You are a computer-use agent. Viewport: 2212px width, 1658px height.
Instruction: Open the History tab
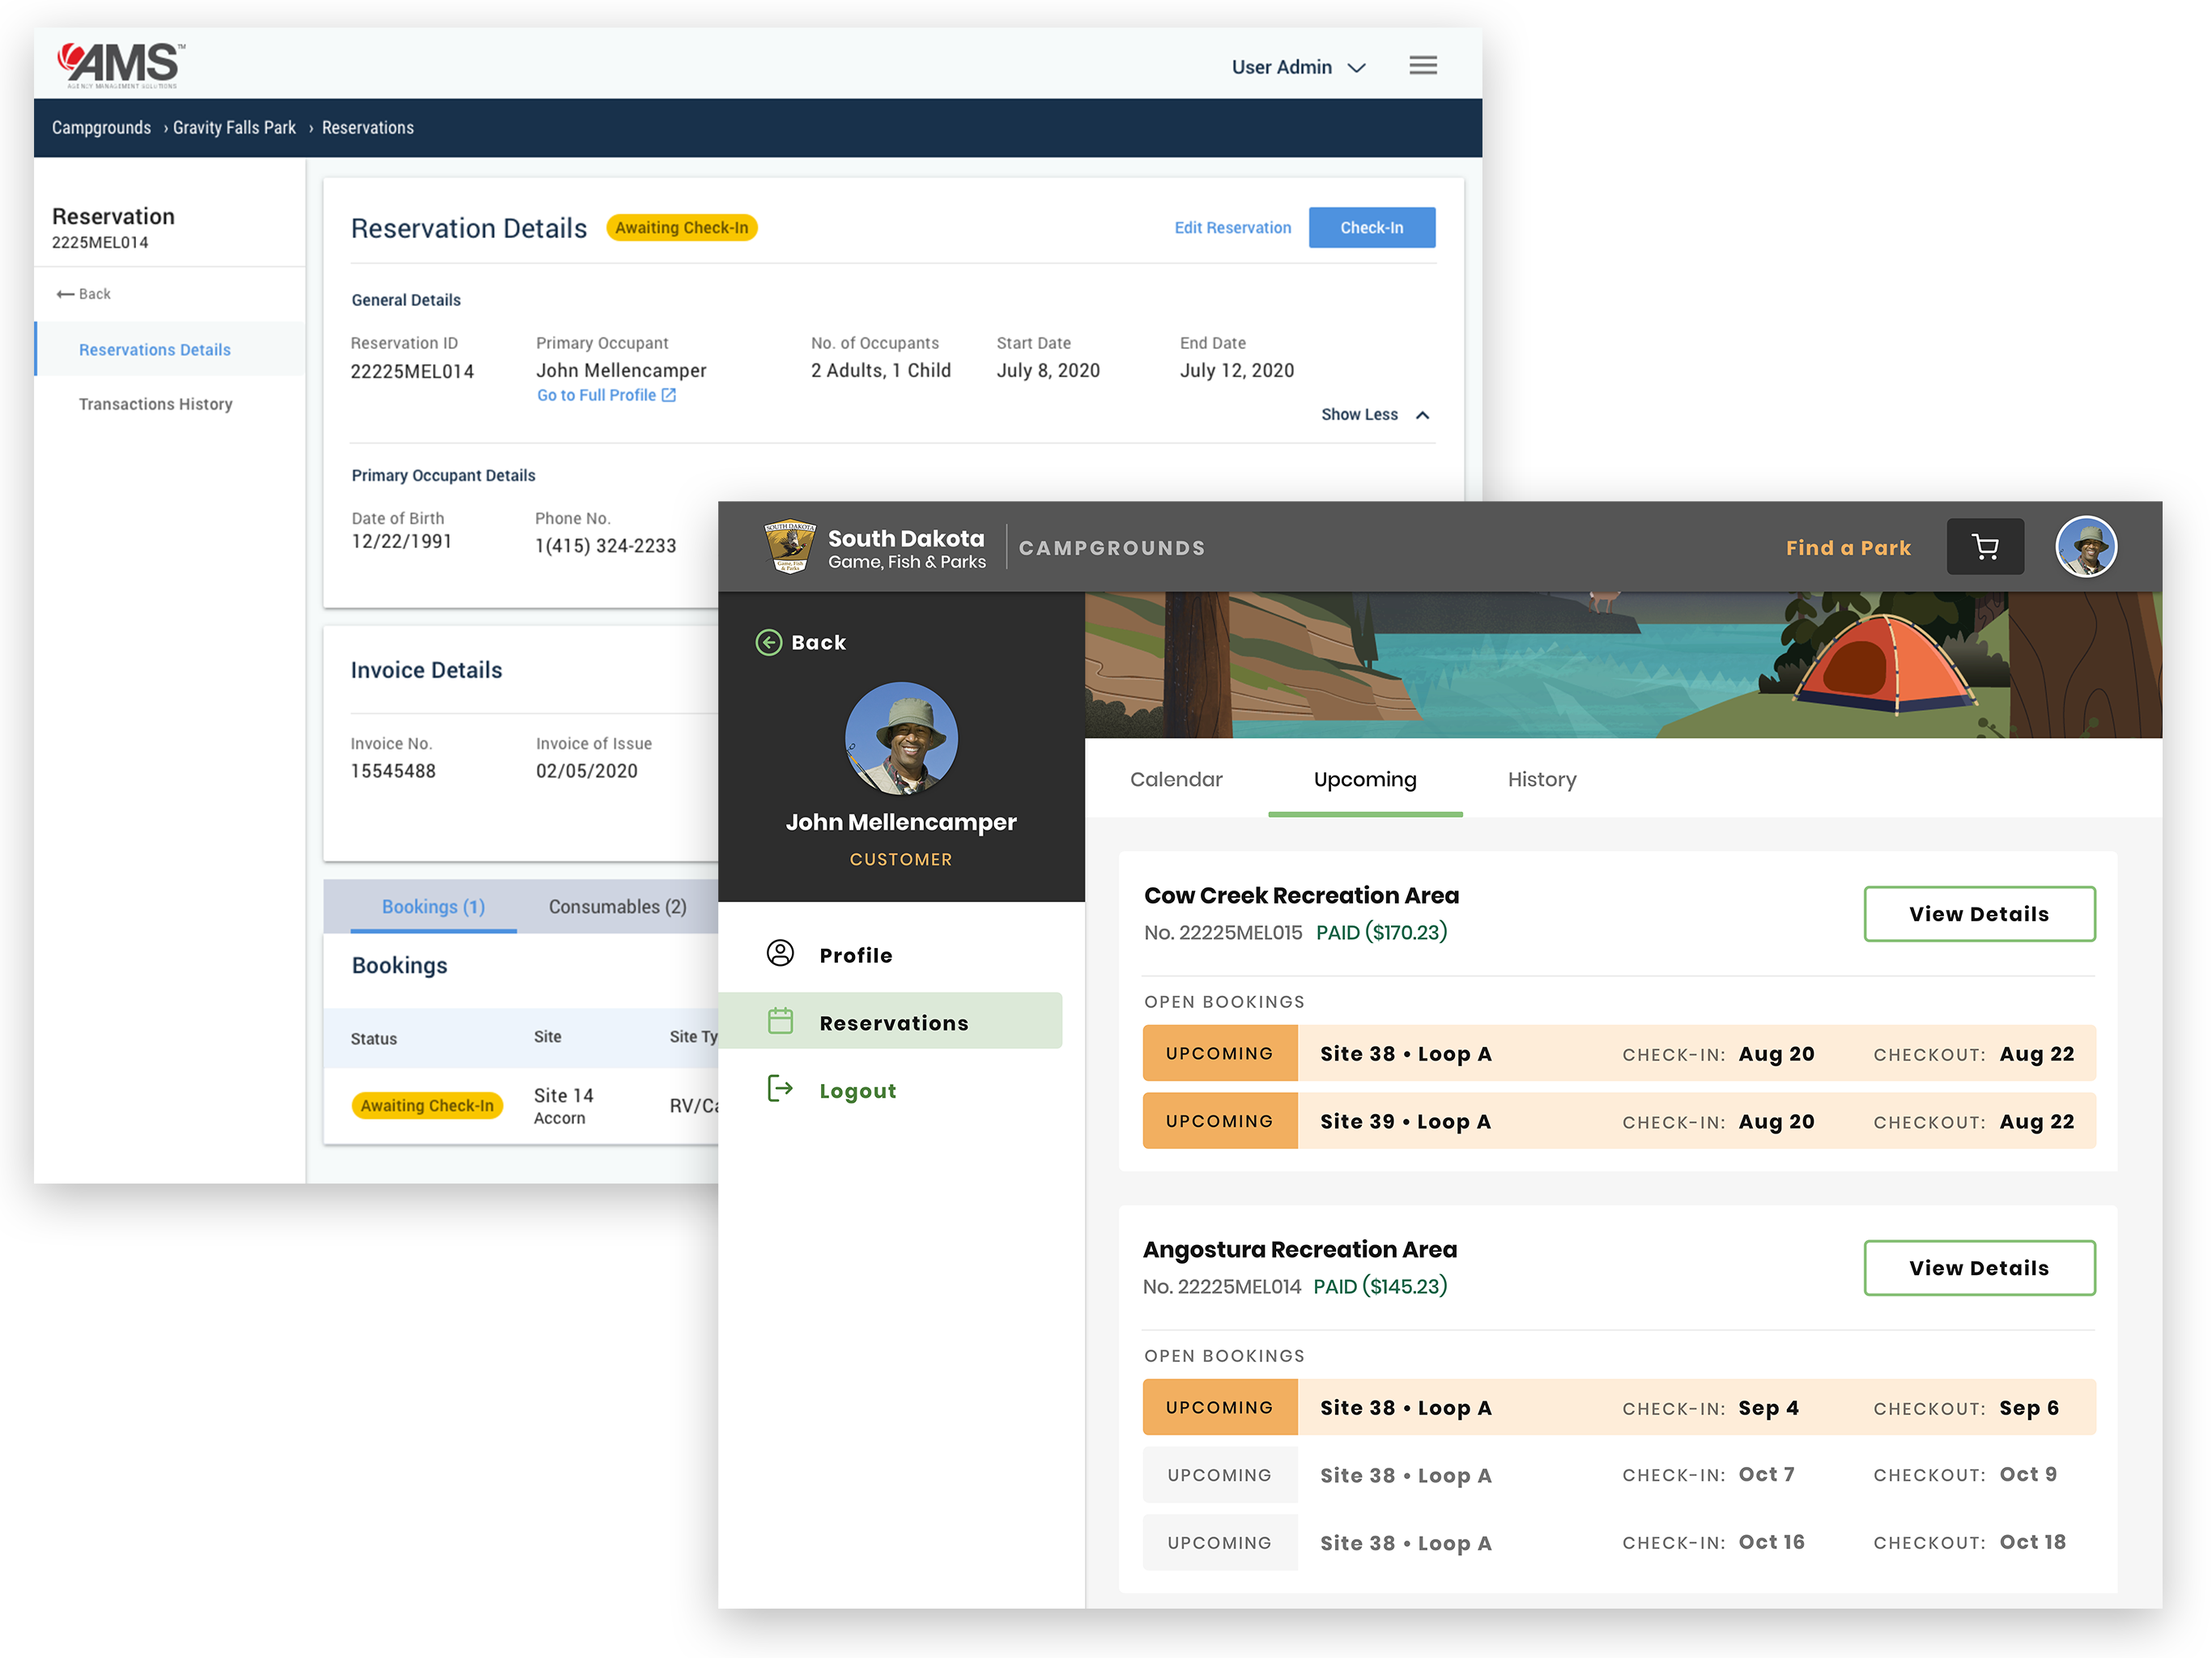(x=1542, y=779)
